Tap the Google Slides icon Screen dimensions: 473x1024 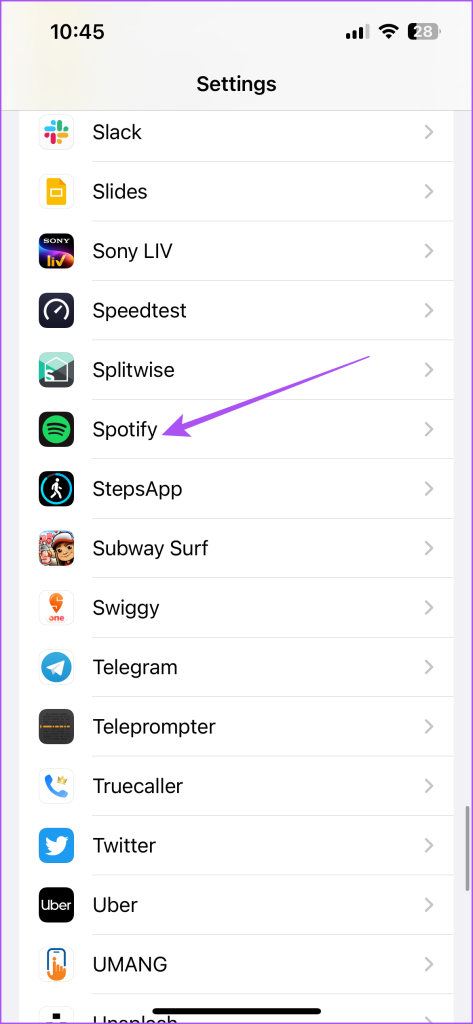click(x=56, y=191)
